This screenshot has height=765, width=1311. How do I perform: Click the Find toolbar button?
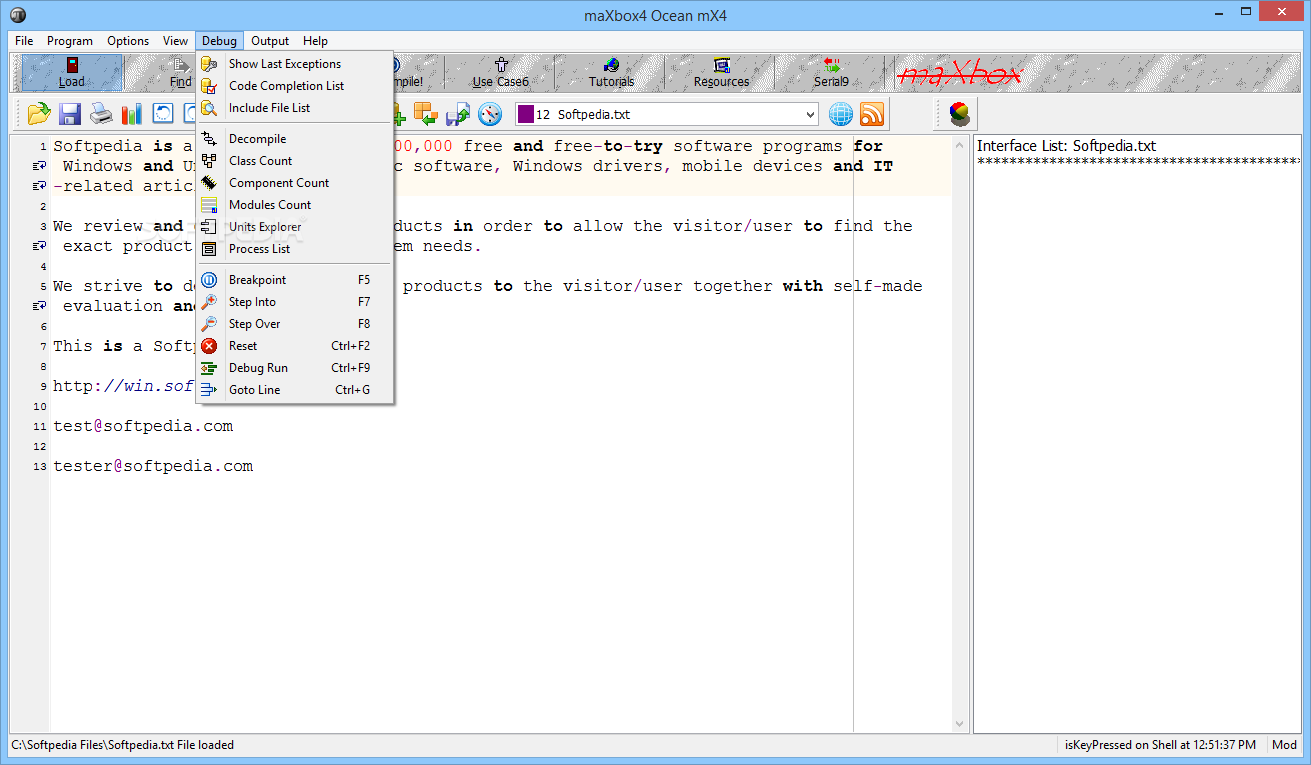tap(180, 73)
